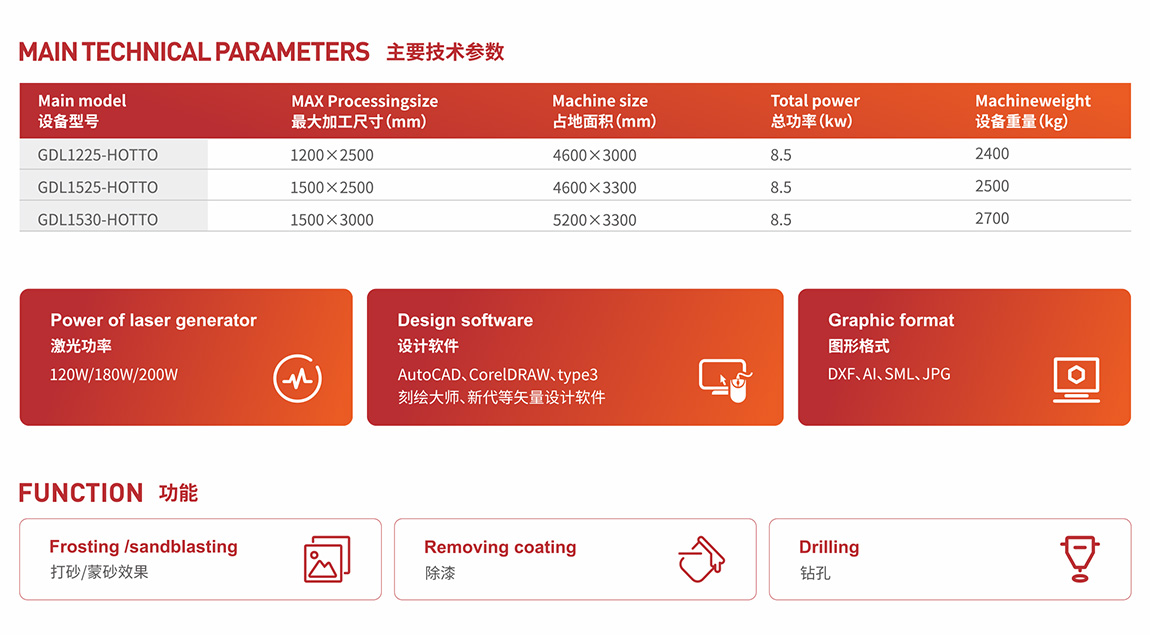Click the removing coating paint bucket icon
The image size is (1150, 635).
701,559
